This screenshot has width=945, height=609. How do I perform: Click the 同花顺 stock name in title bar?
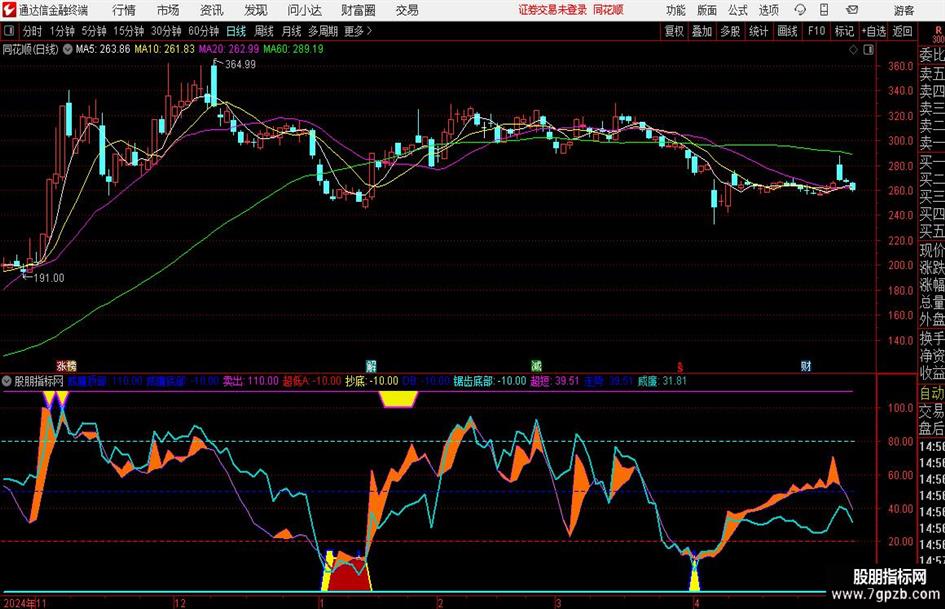coord(608,10)
